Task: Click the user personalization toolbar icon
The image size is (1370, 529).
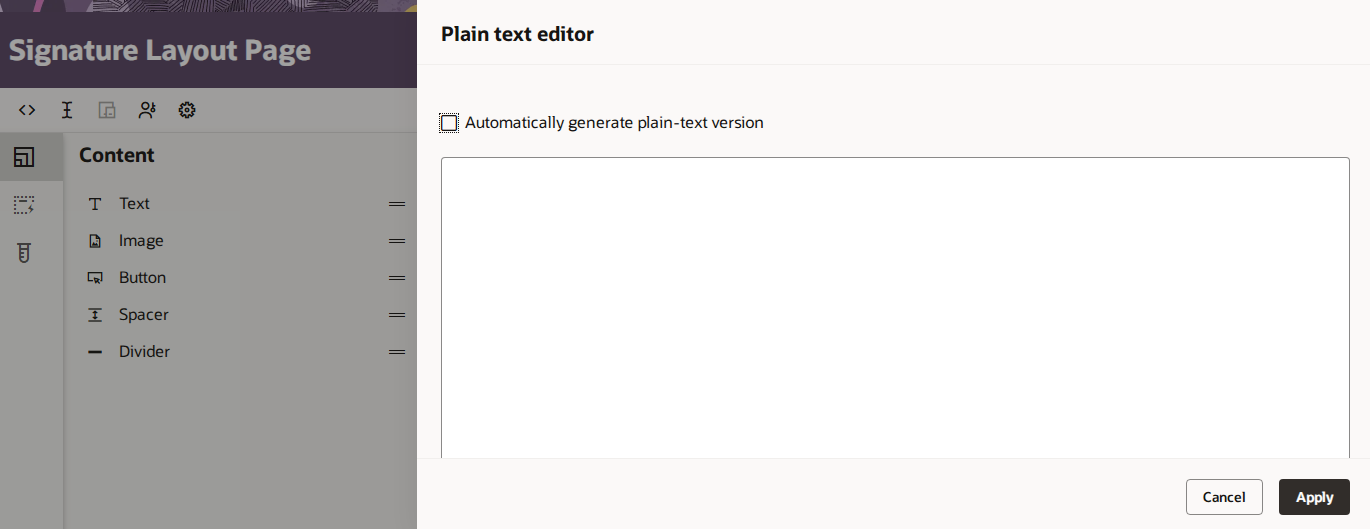Action: [147, 110]
